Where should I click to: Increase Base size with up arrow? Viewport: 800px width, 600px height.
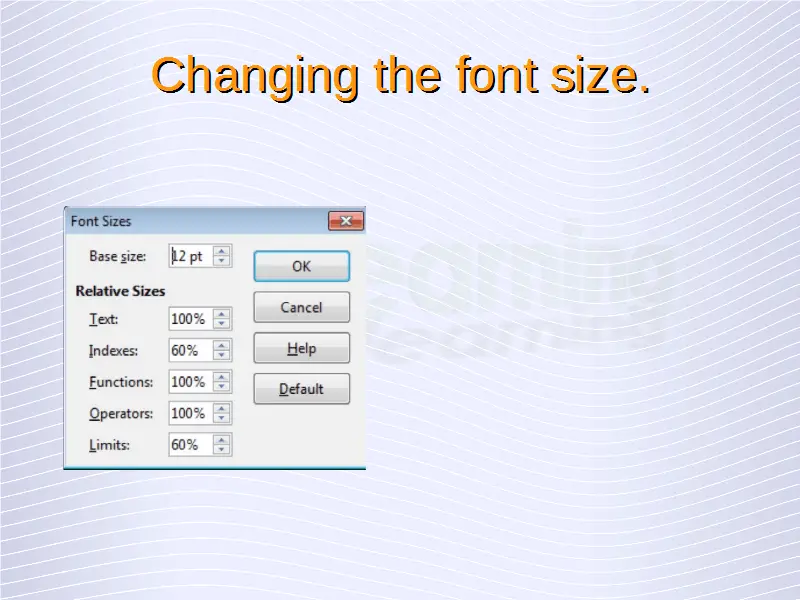coord(222,251)
